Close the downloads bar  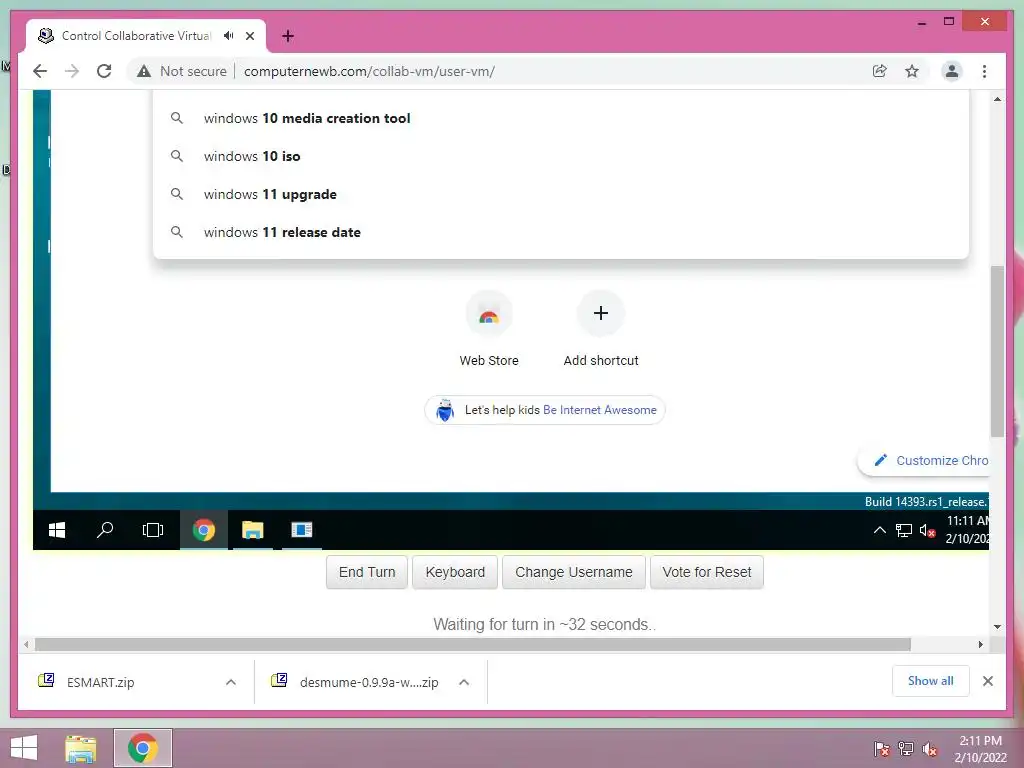[988, 681]
